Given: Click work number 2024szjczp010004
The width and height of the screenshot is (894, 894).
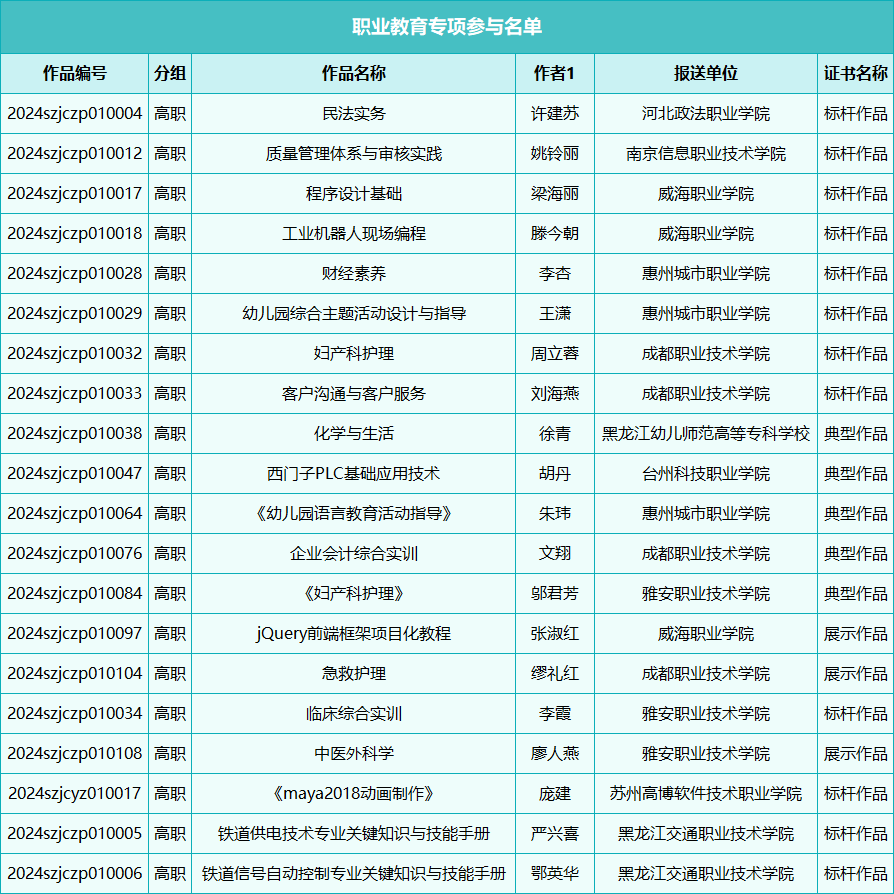Looking at the screenshot, I should tap(75, 113).
